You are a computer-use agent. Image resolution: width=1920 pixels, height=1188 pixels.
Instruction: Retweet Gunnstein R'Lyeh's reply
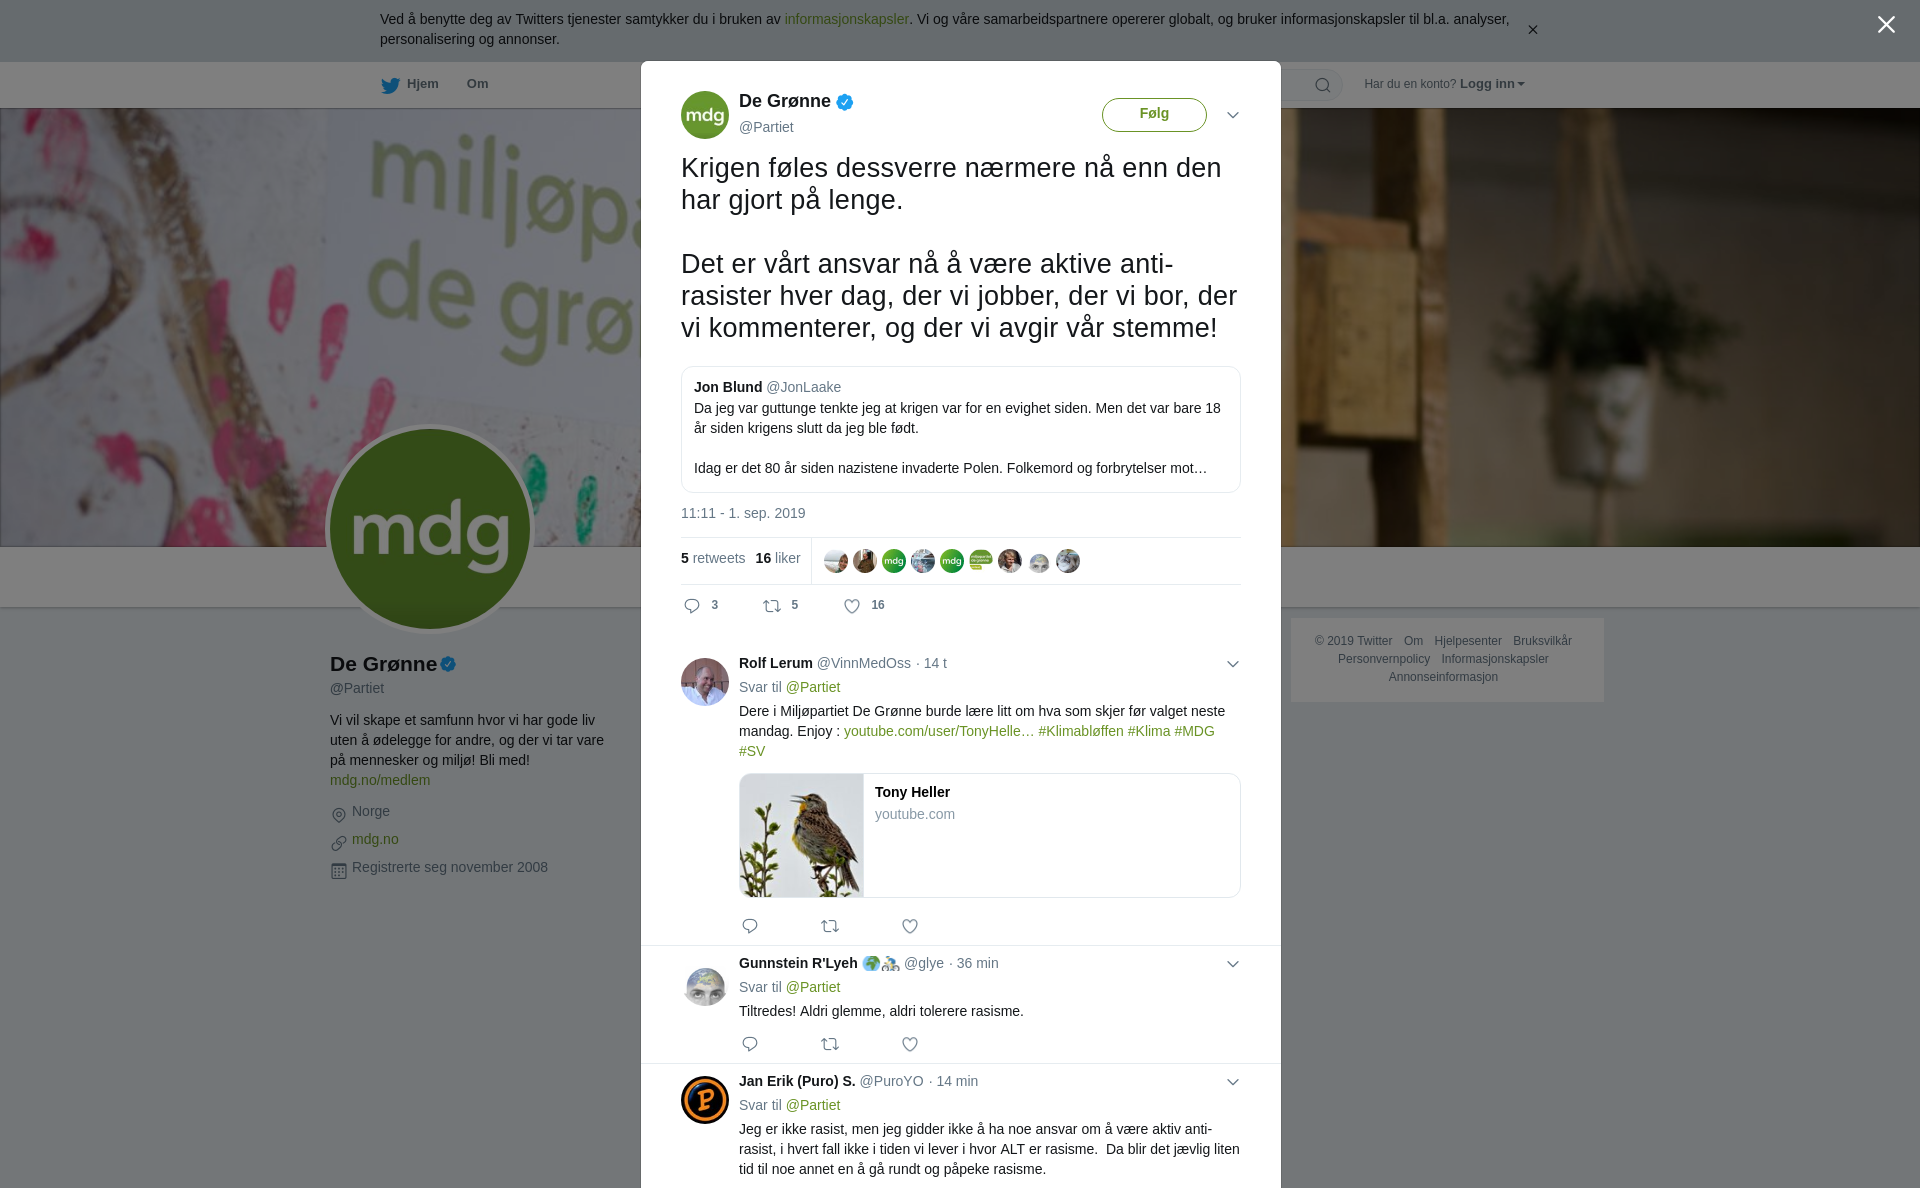(x=830, y=1044)
